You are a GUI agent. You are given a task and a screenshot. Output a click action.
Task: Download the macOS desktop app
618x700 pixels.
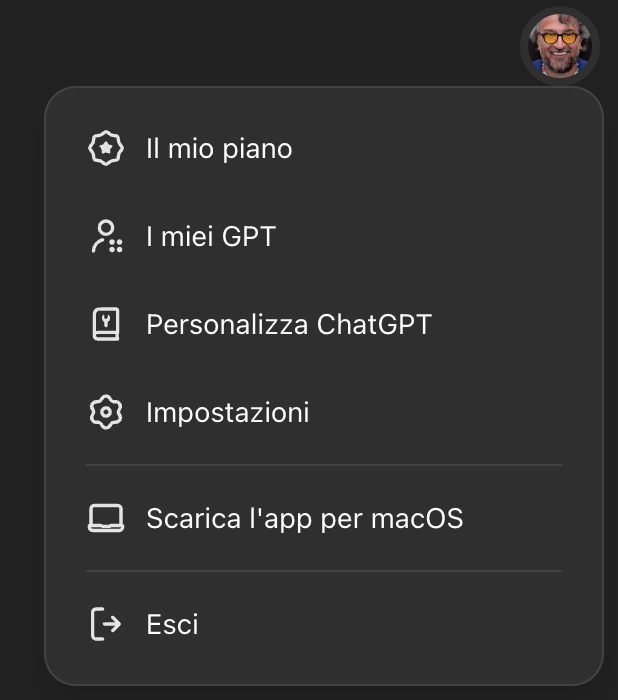pyautogui.click(x=305, y=518)
